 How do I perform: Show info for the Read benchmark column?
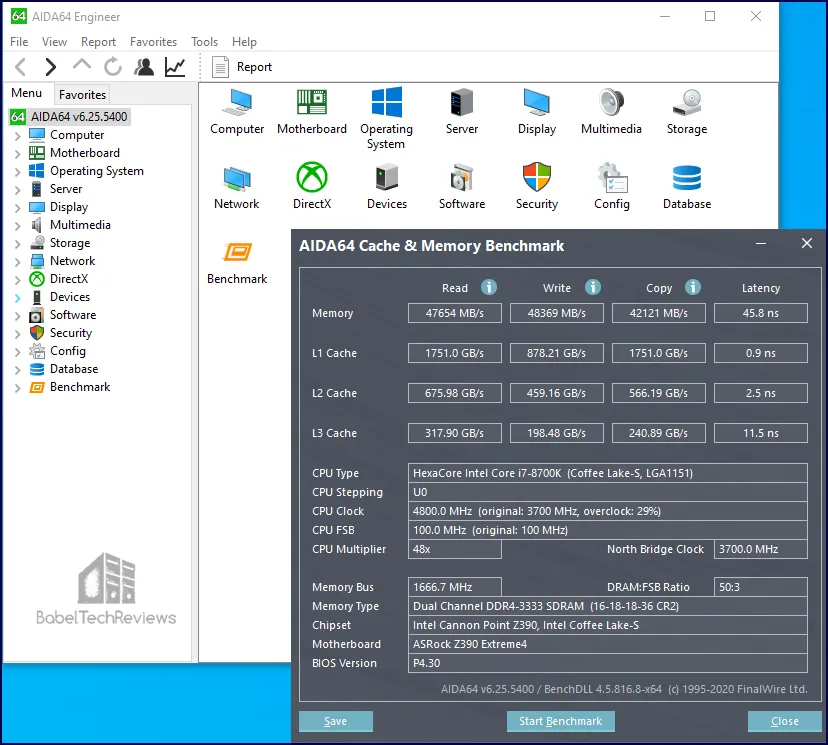[488, 287]
